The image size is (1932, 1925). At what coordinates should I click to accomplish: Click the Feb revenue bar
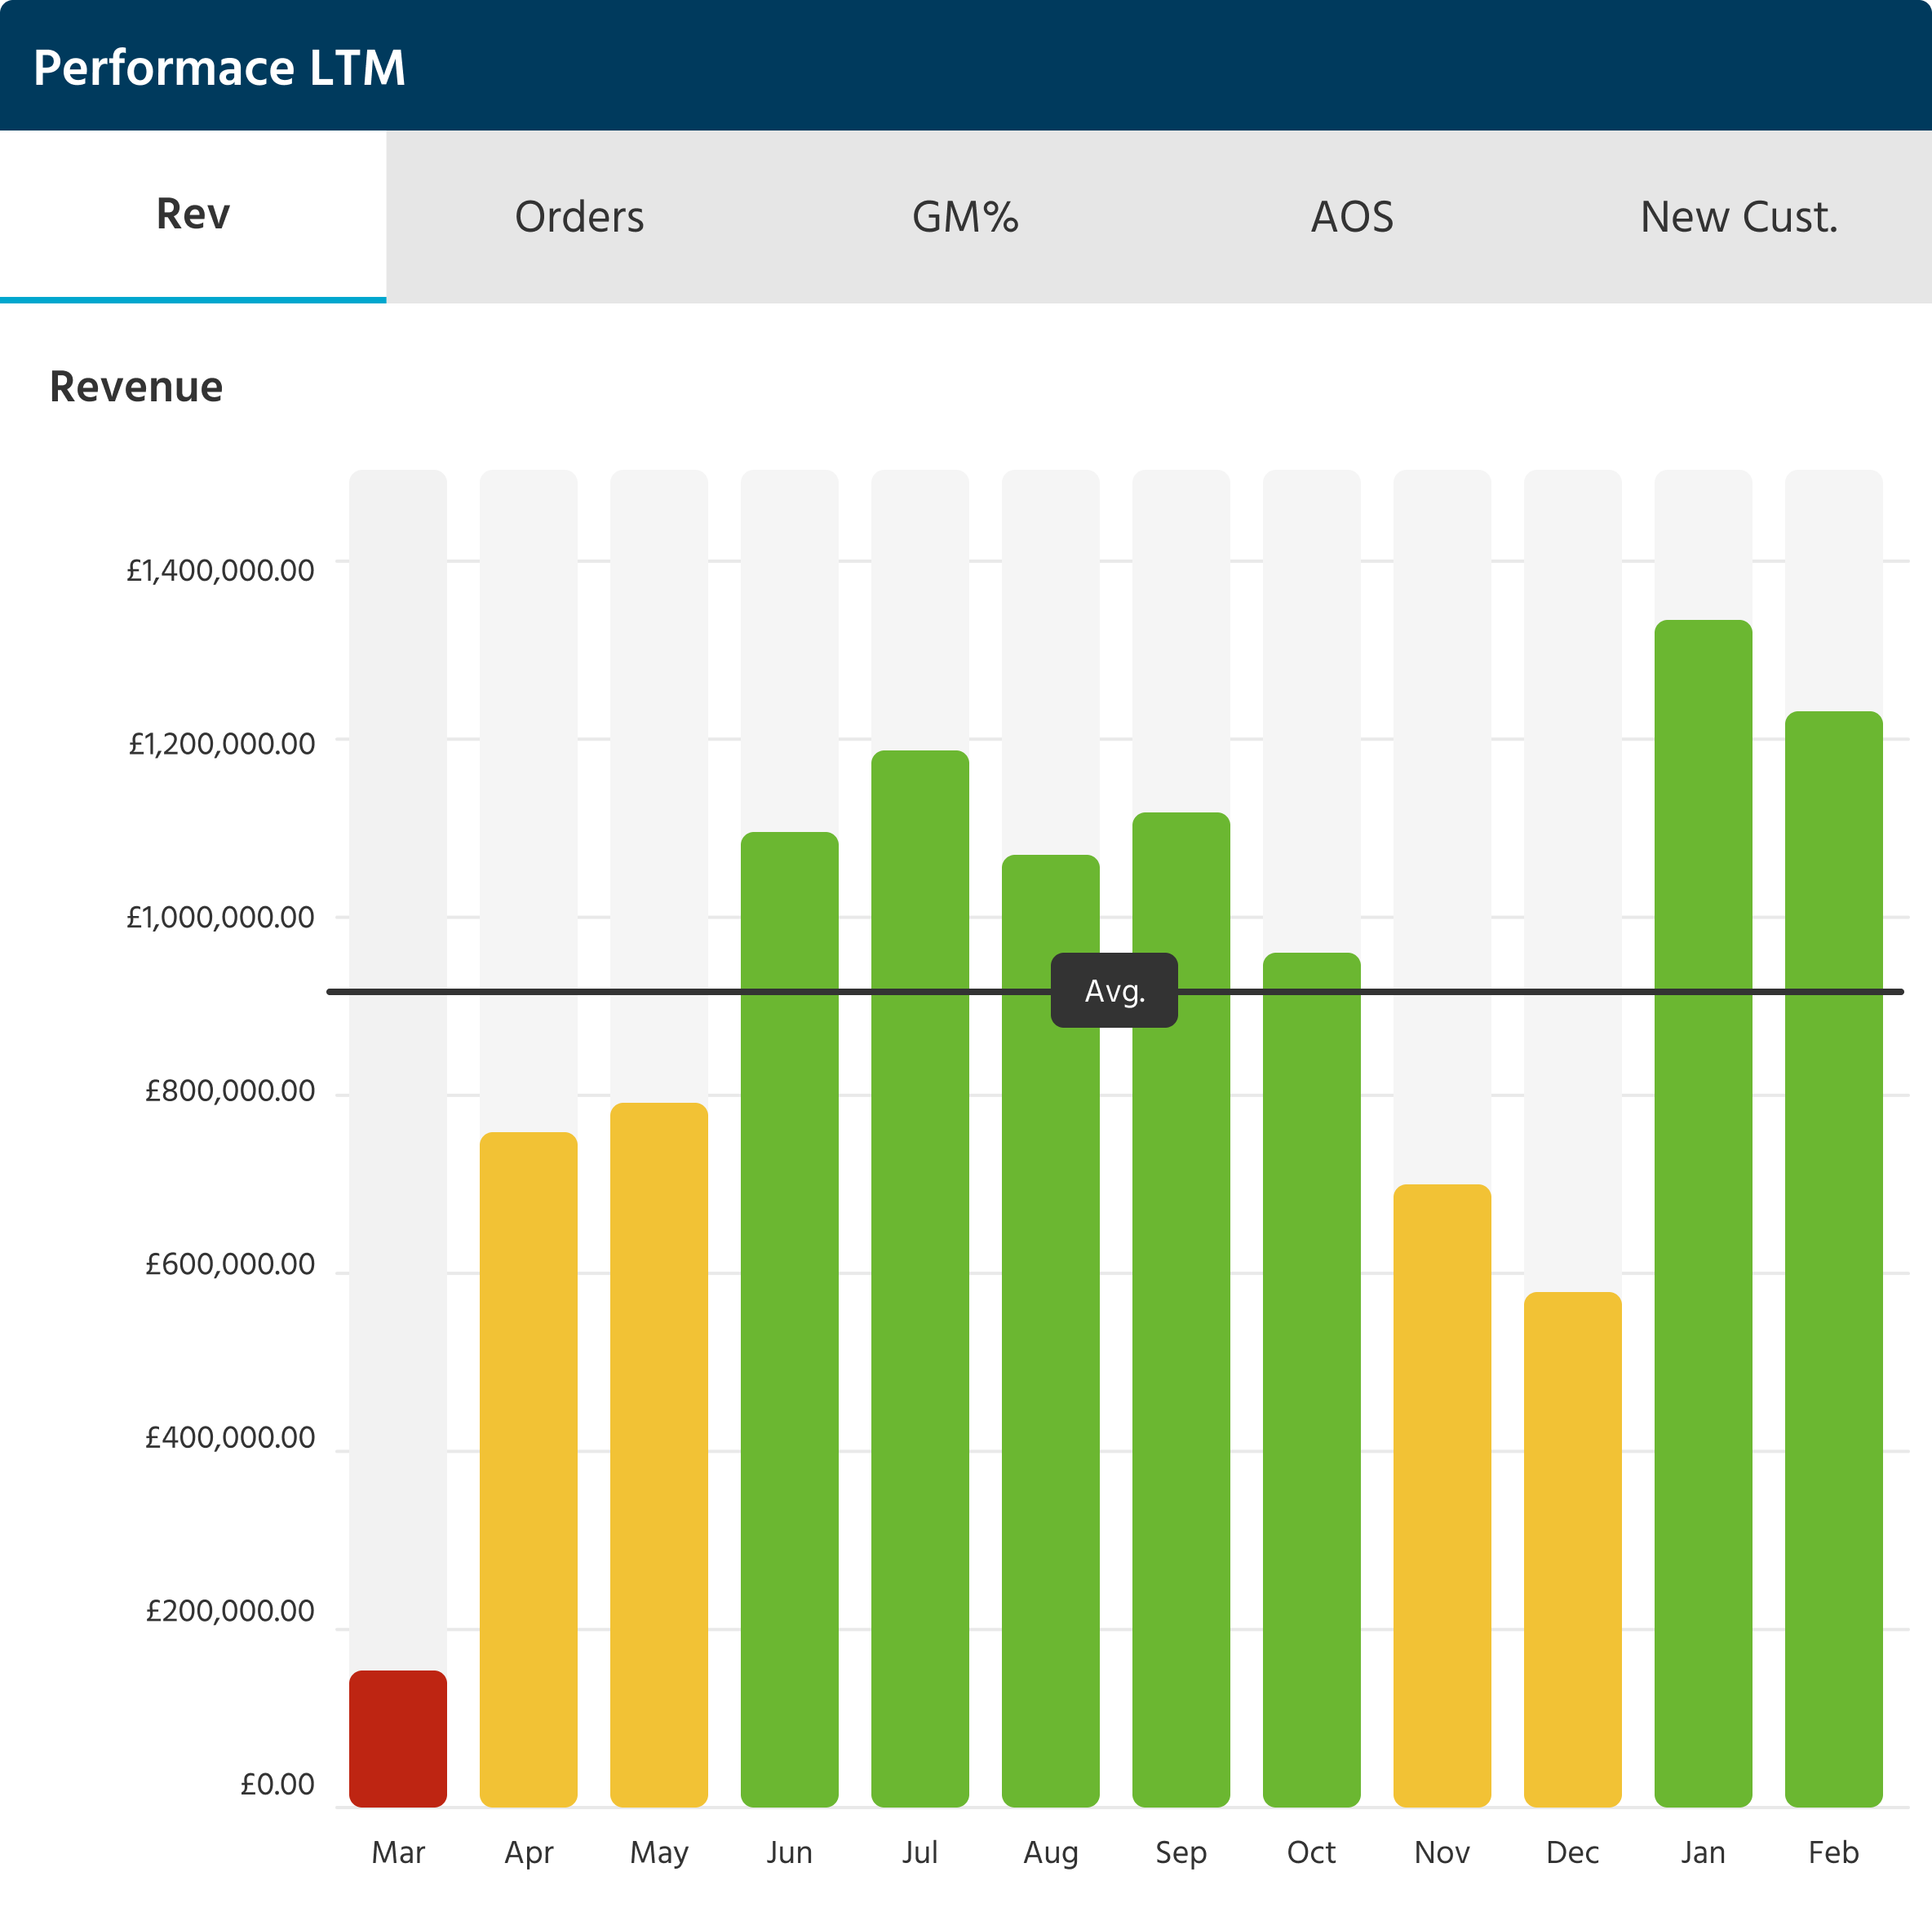tap(1833, 1259)
